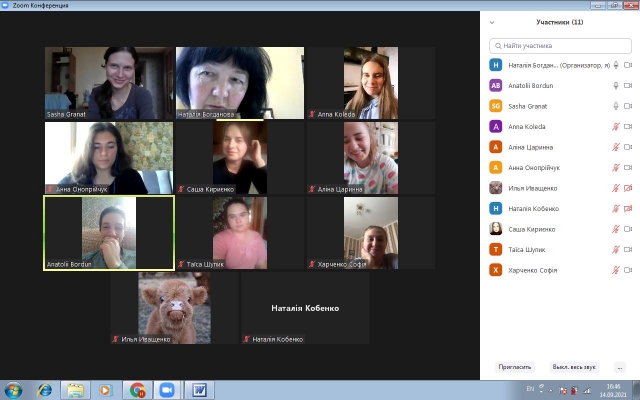Image resolution: width=640 pixels, height=400 pixels.
Task: Click Саша Кириенко profile picture in list
Action: [496, 229]
